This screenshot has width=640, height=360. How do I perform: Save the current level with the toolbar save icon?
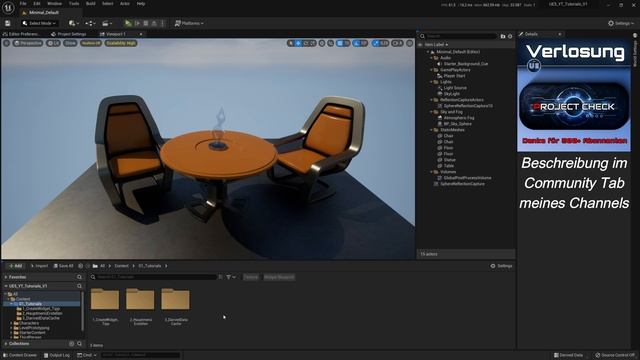click(8, 23)
